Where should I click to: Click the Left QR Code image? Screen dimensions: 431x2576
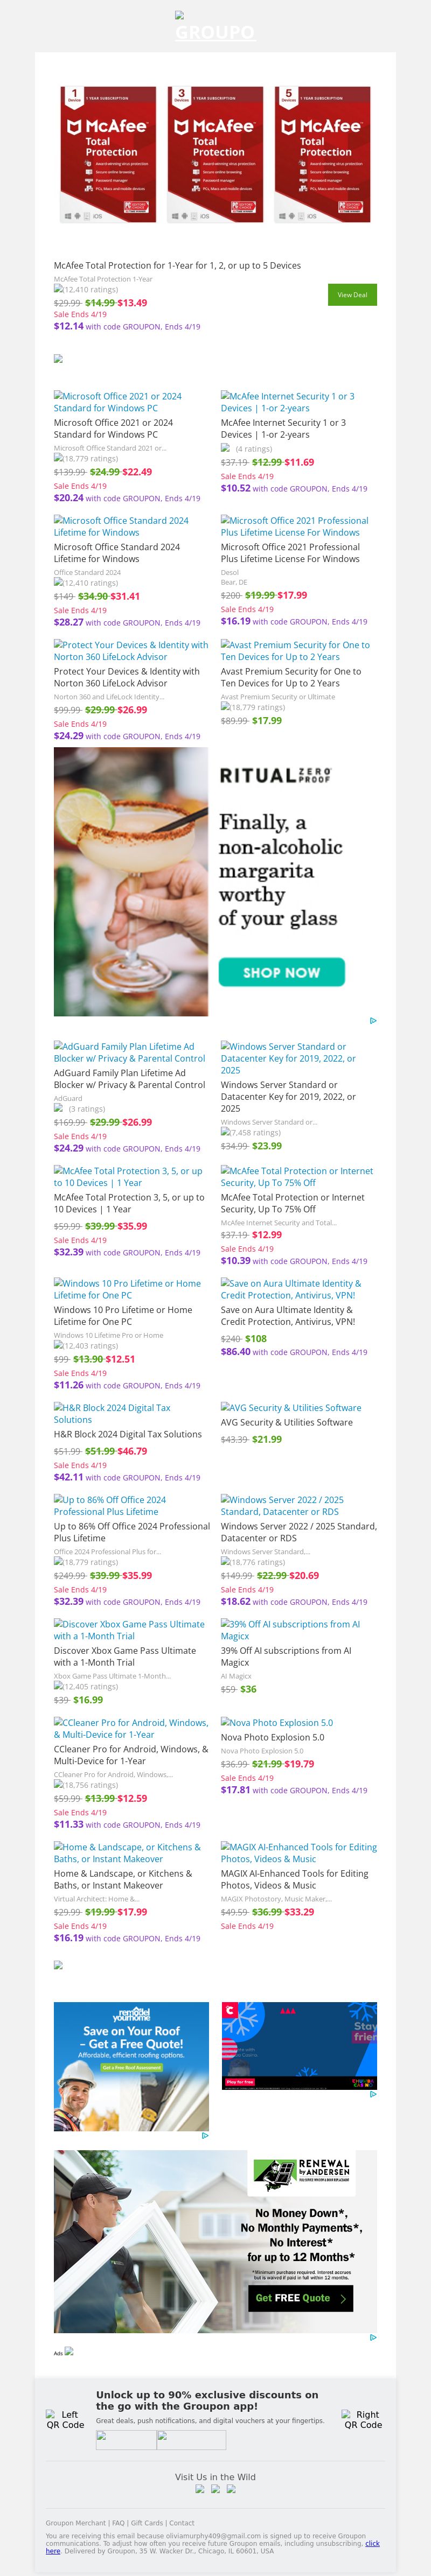(x=65, y=2419)
